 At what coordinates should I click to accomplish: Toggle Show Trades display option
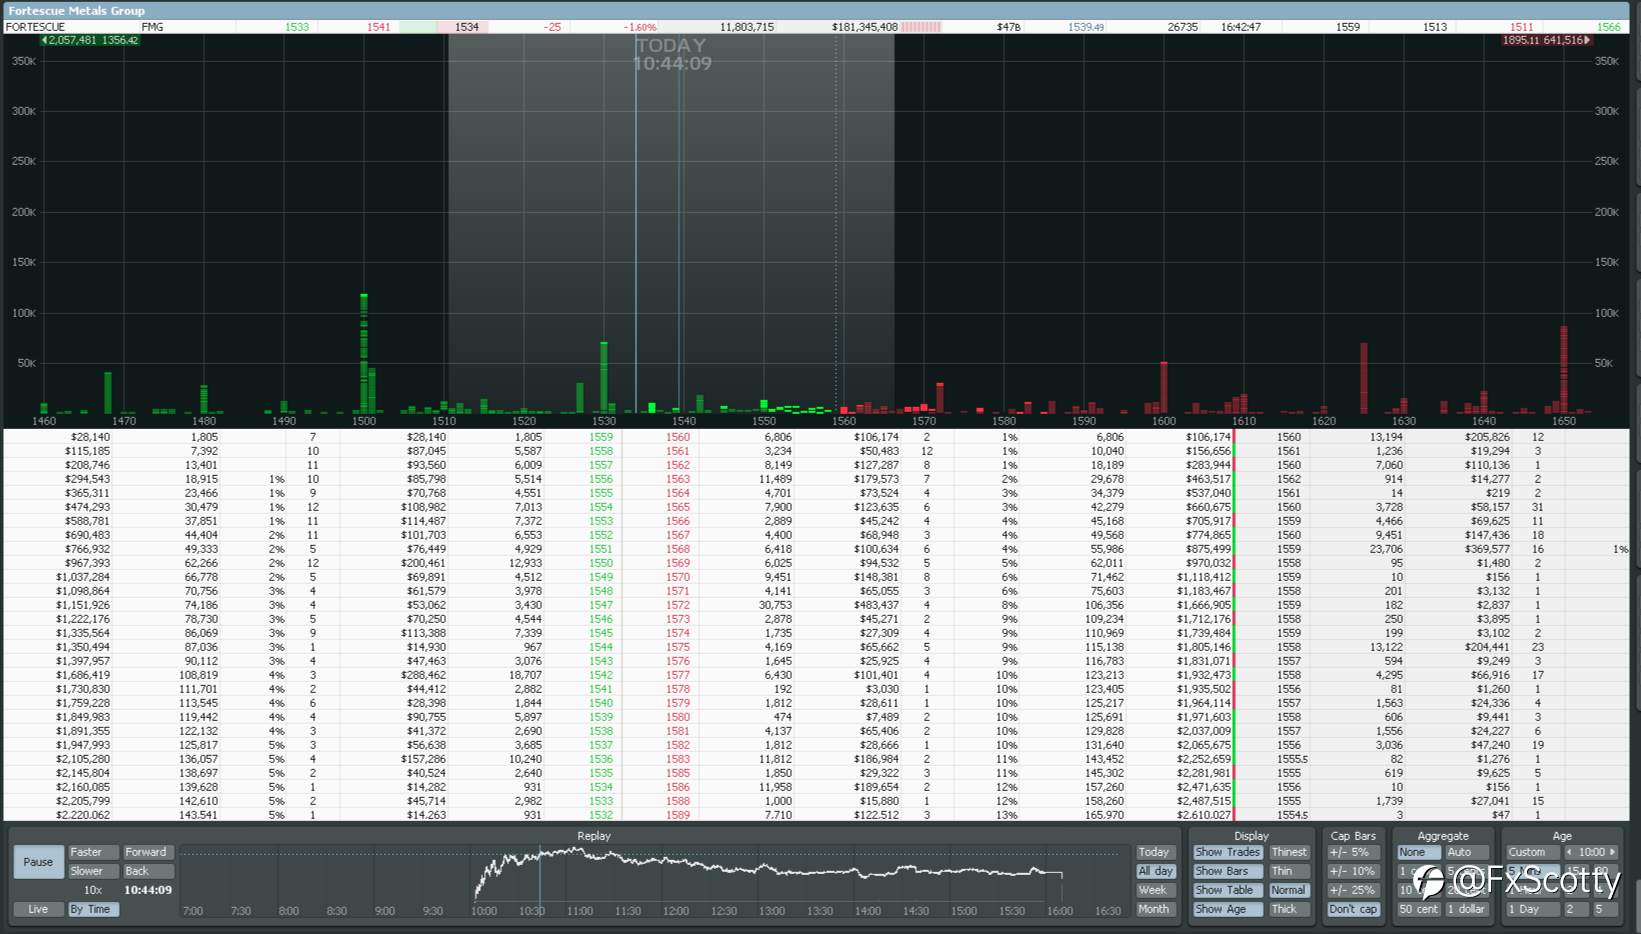click(x=1227, y=852)
